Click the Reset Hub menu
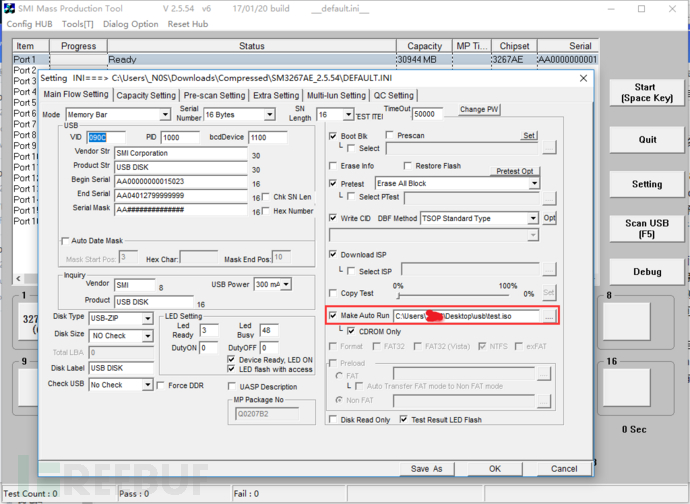The height and width of the screenshot is (504, 690). (x=188, y=24)
